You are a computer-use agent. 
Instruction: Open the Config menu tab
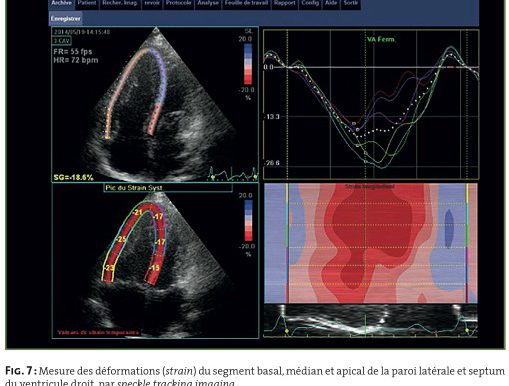(x=310, y=3)
